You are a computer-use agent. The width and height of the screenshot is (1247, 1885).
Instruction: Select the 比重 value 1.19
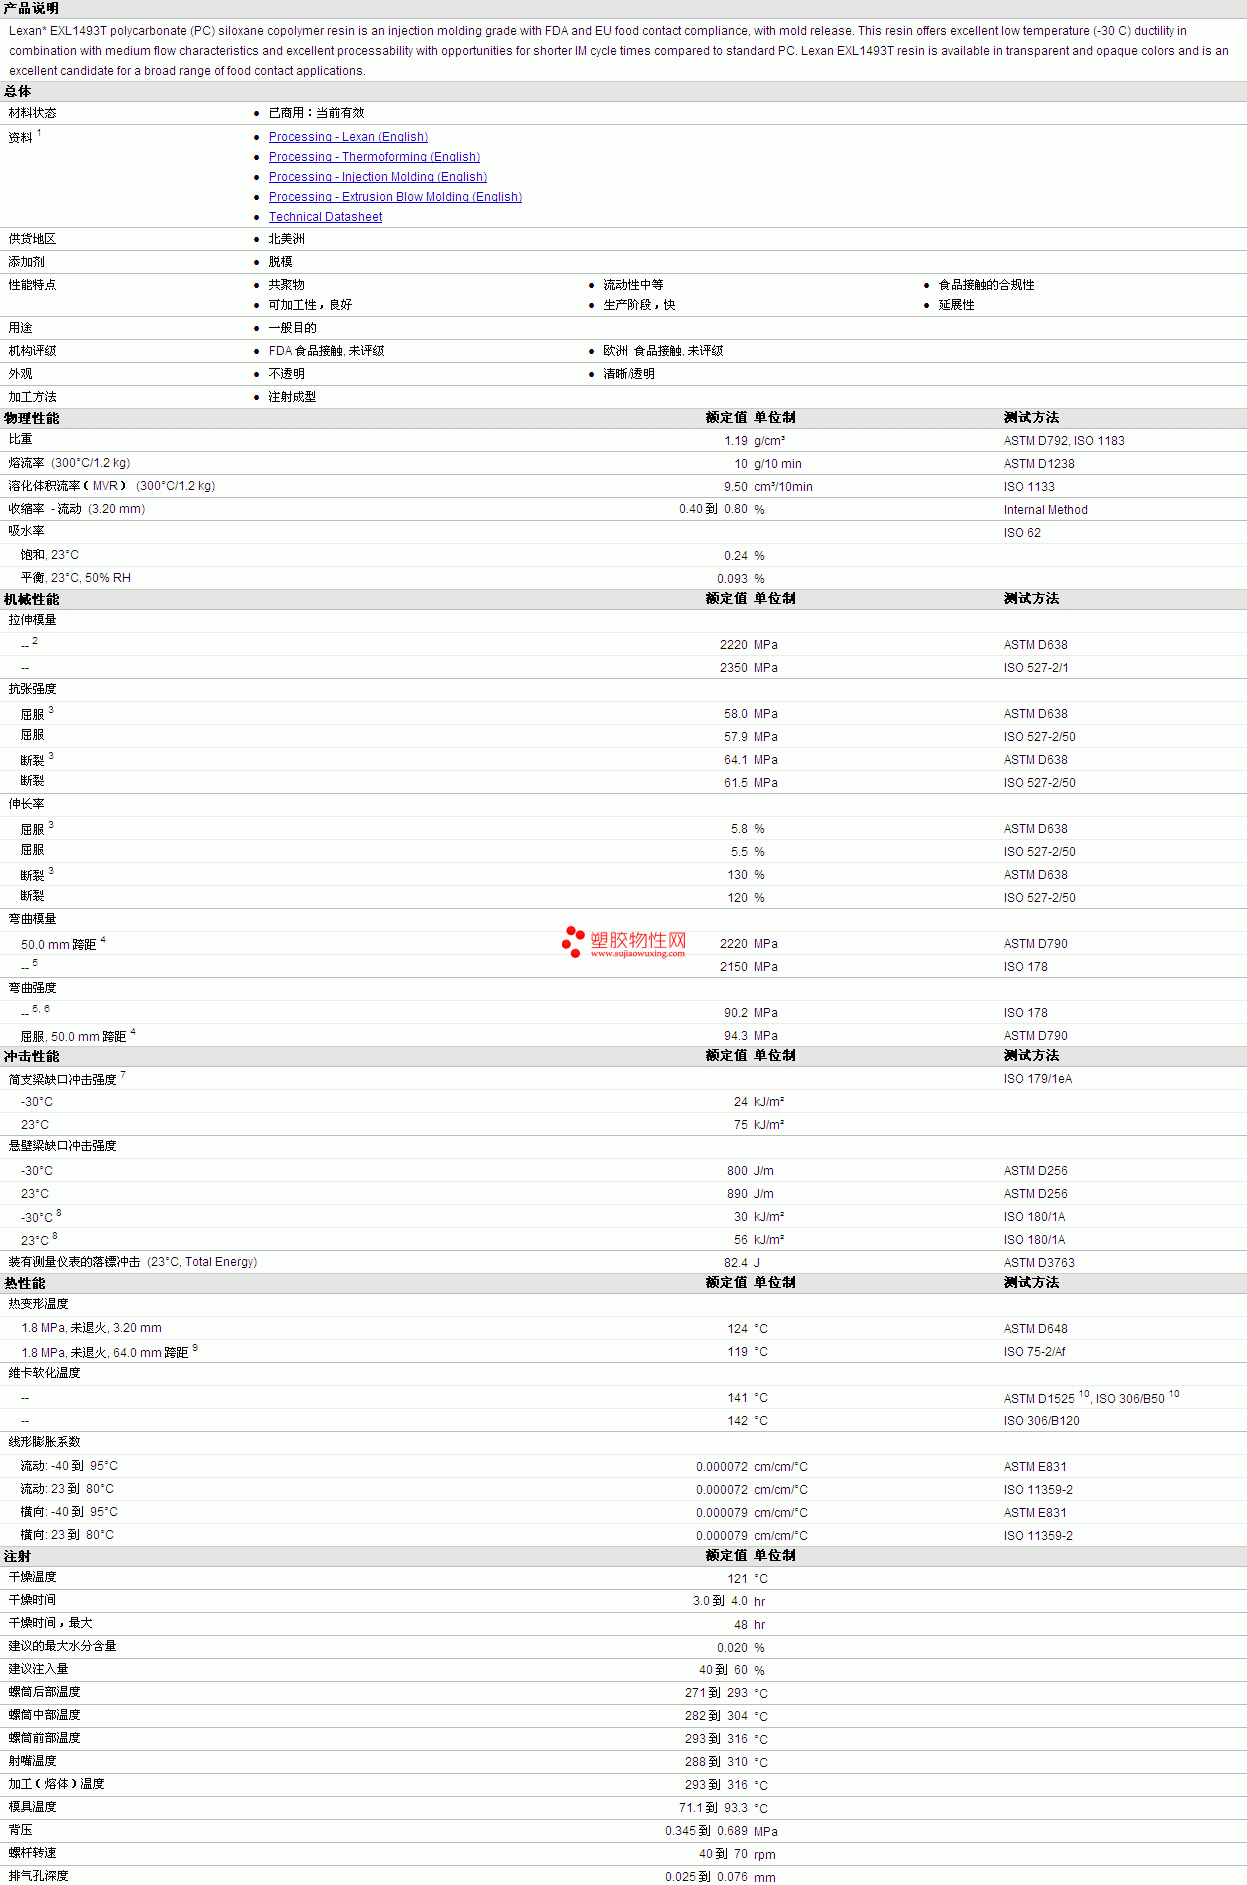pos(736,441)
